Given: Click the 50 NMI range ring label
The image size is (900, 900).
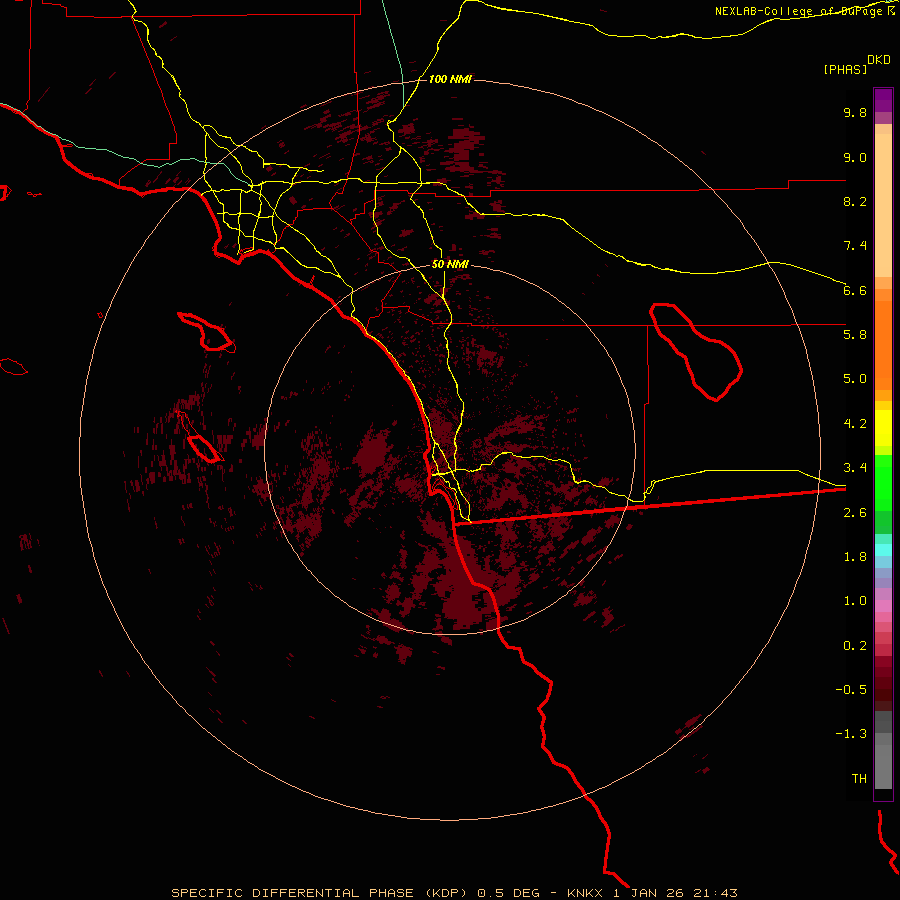Looking at the screenshot, I should pos(450,264).
